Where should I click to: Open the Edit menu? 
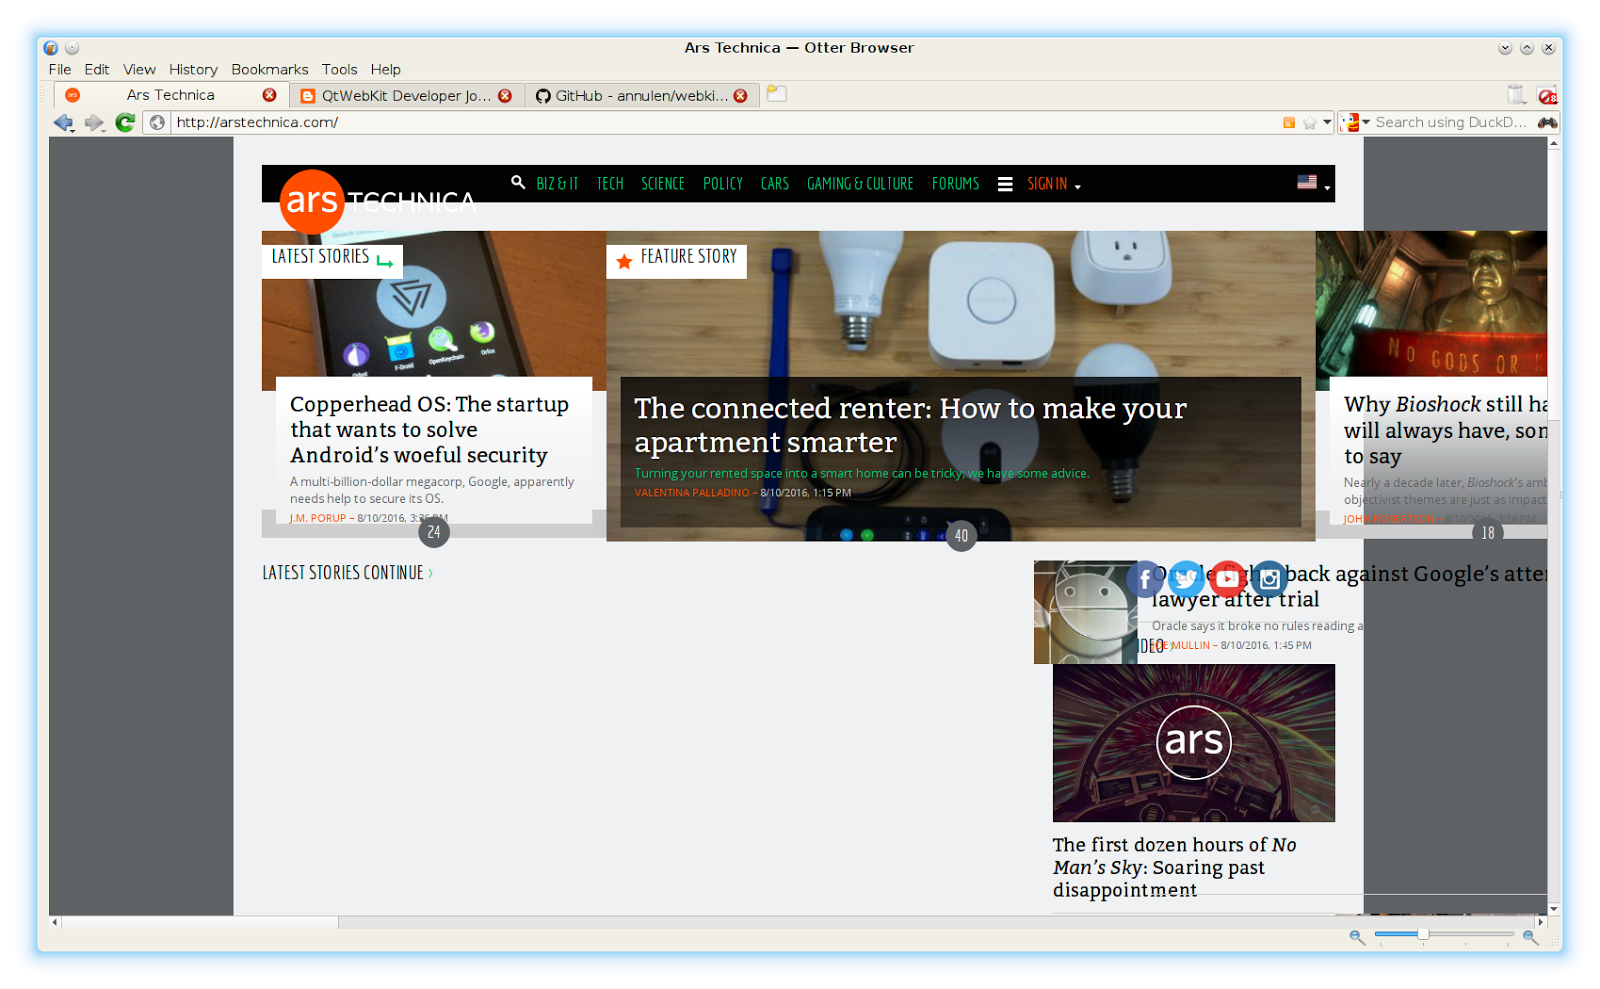pos(97,69)
